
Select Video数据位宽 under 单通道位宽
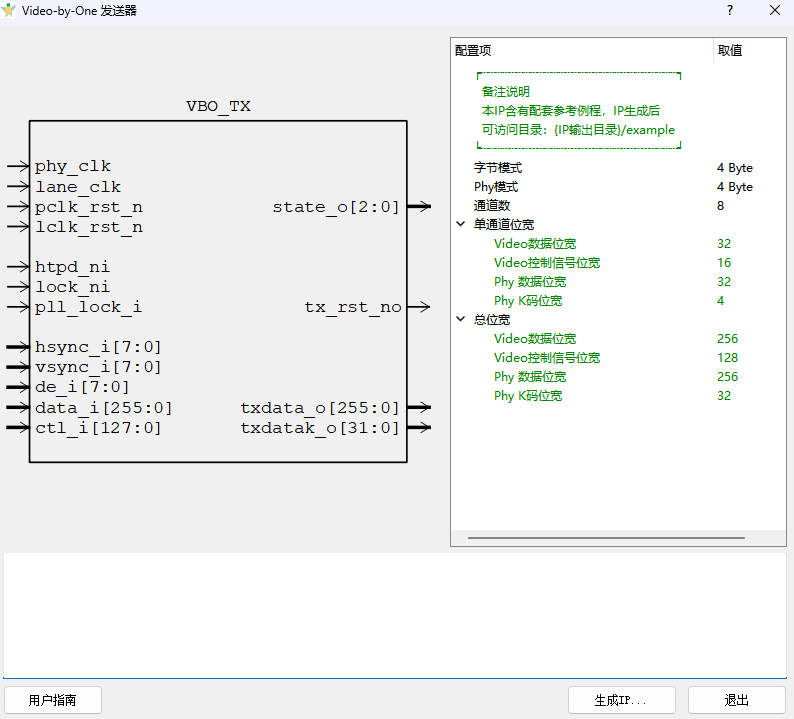pyautogui.click(x=535, y=244)
